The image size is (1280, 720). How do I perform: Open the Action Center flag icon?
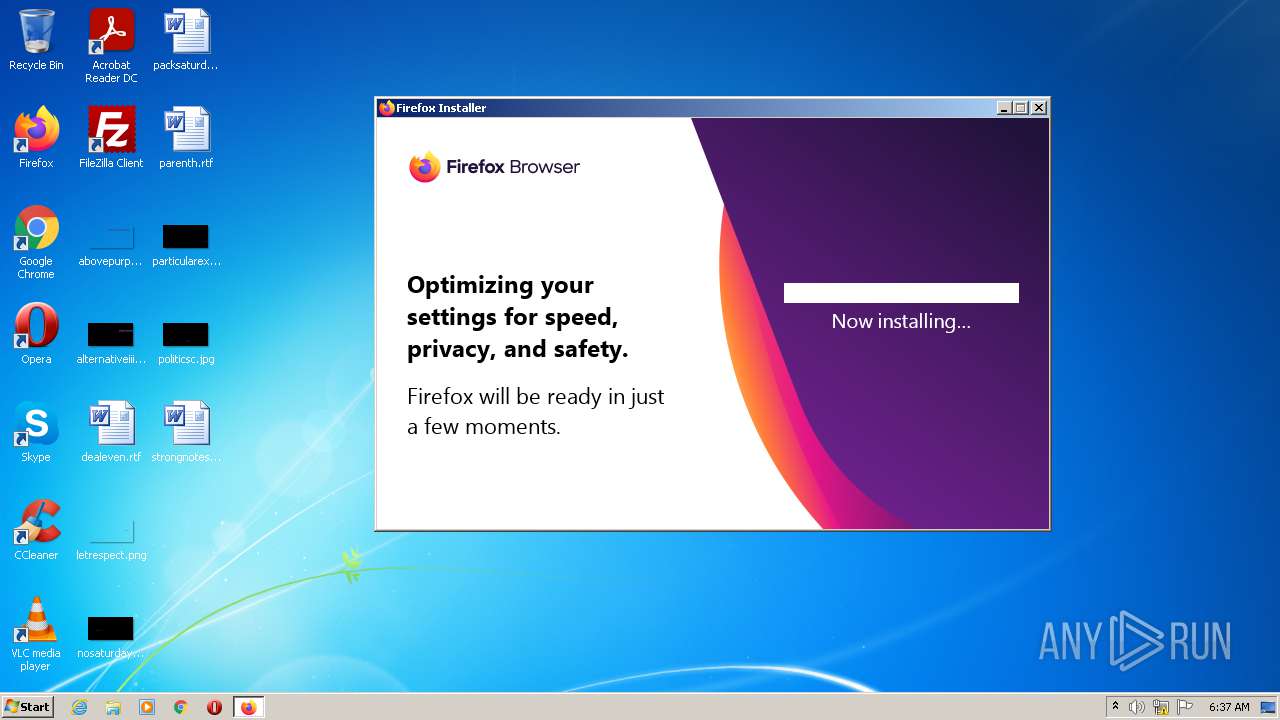1185,707
